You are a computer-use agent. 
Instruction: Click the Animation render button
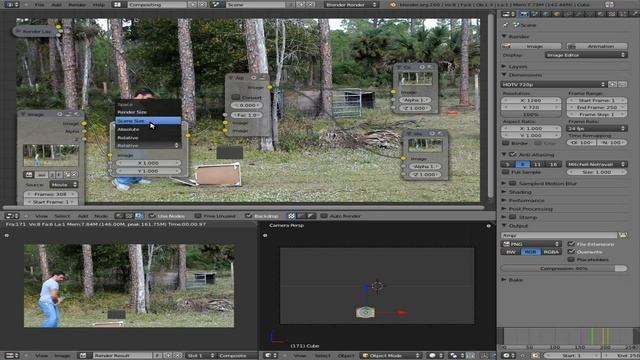coord(597,46)
